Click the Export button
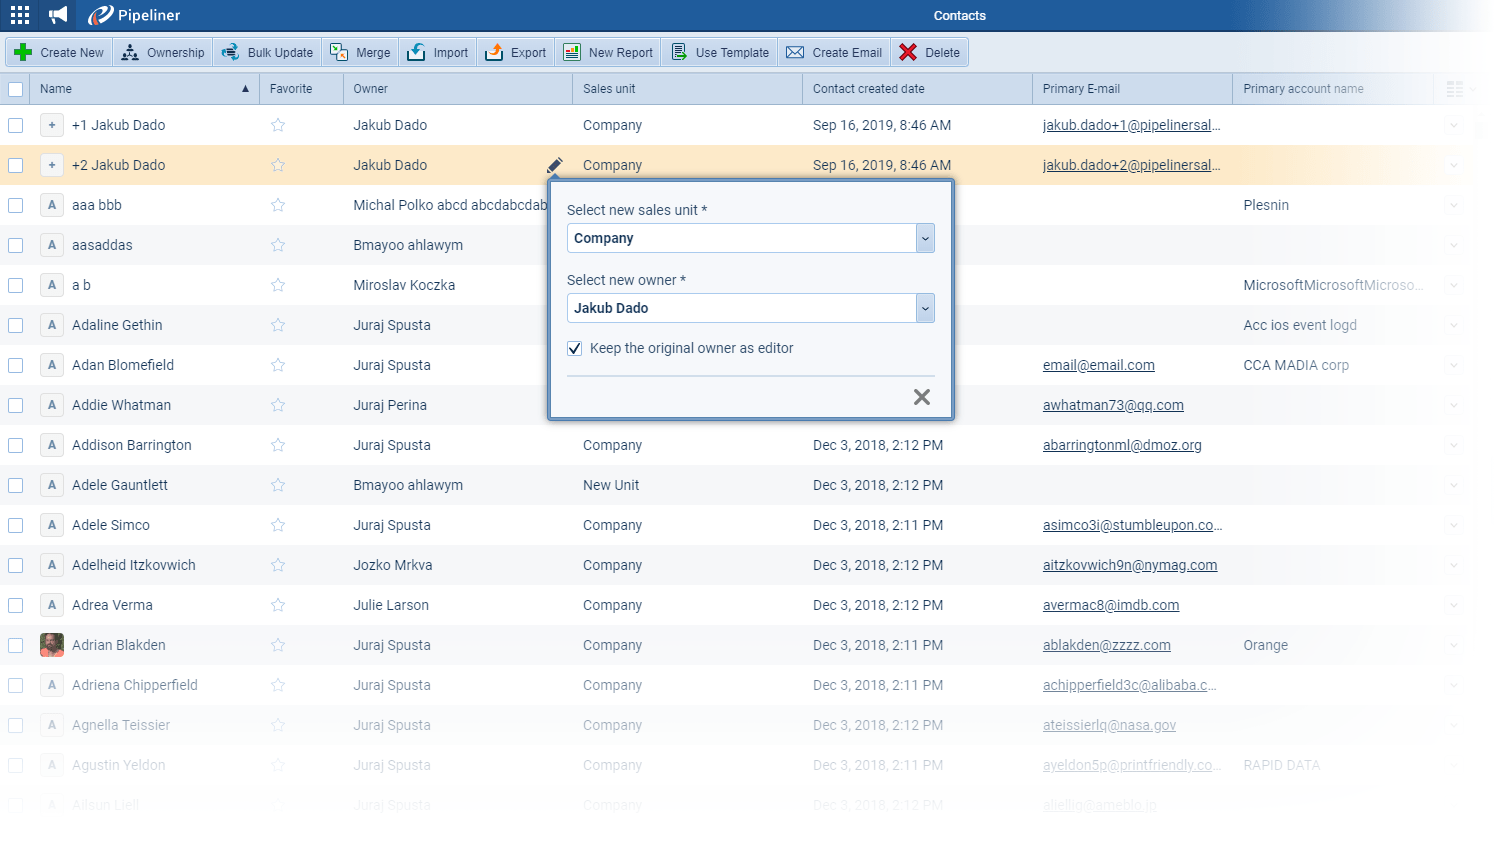 (516, 53)
